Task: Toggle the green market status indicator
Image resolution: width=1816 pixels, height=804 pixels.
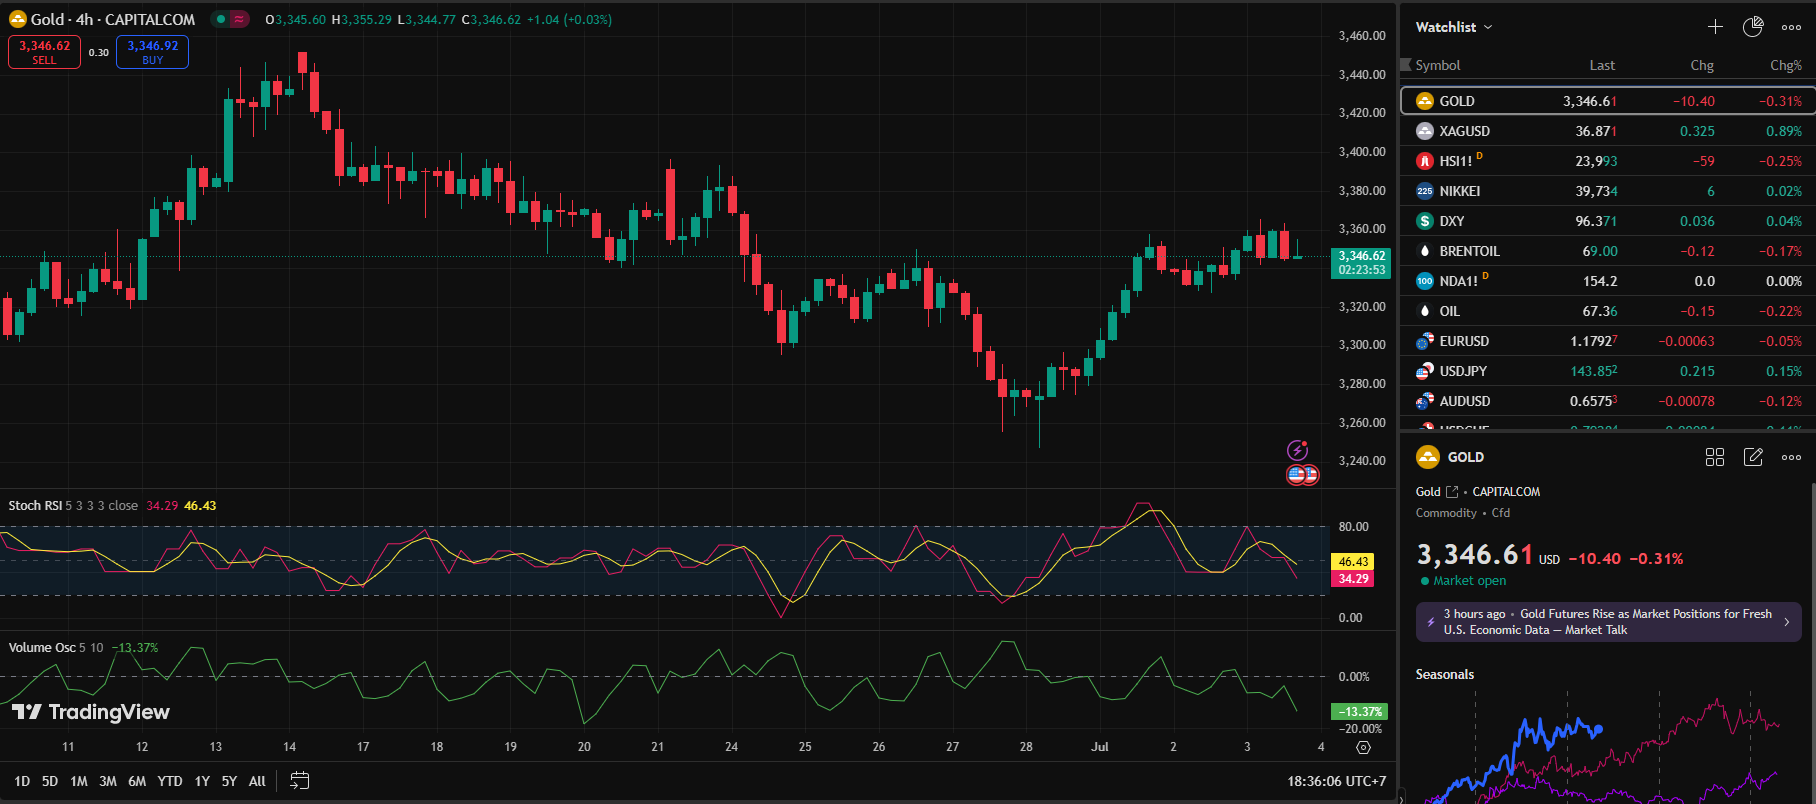Action: [219, 19]
